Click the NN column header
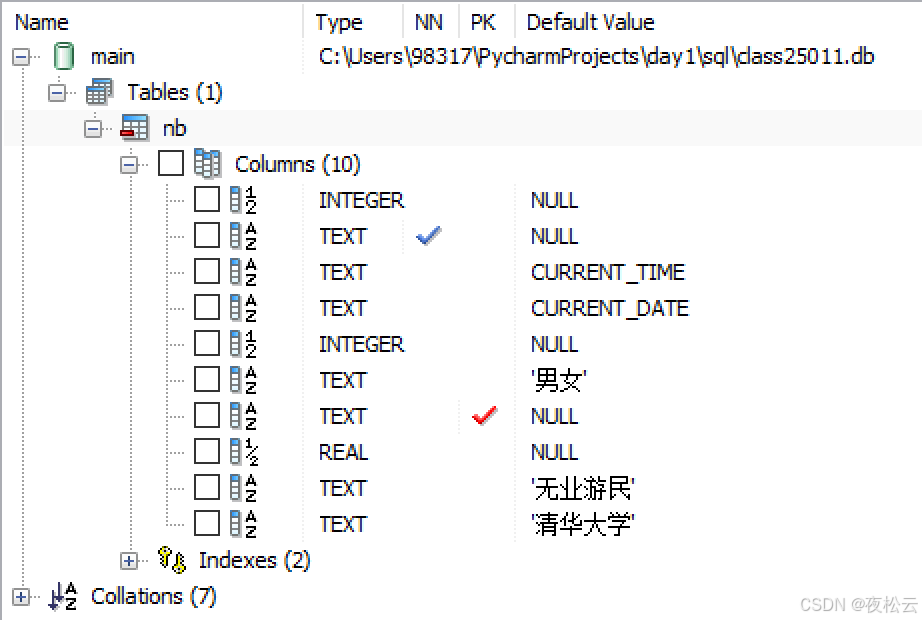922x620 pixels. (429, 22)
